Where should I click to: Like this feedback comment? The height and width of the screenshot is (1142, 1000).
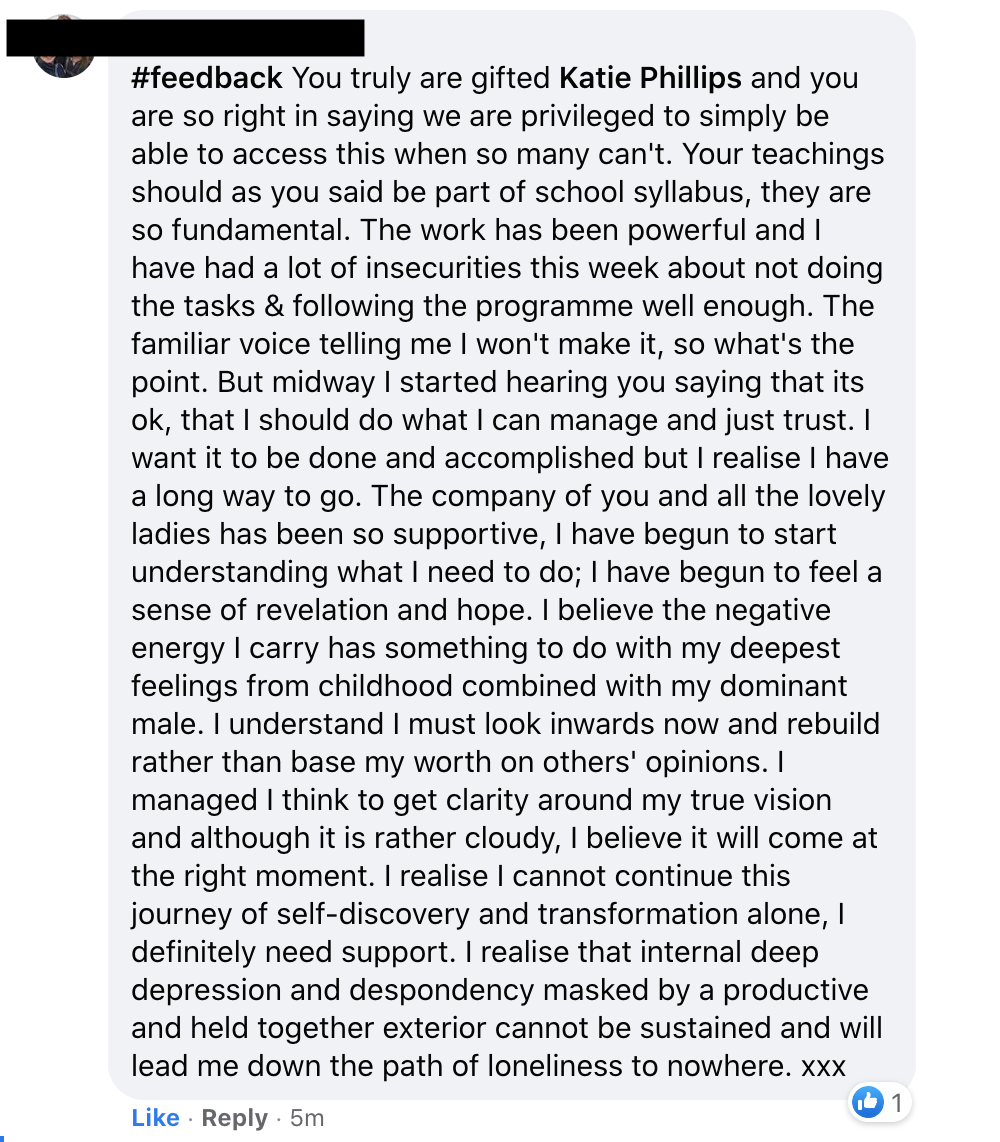tap(155, 1118)
